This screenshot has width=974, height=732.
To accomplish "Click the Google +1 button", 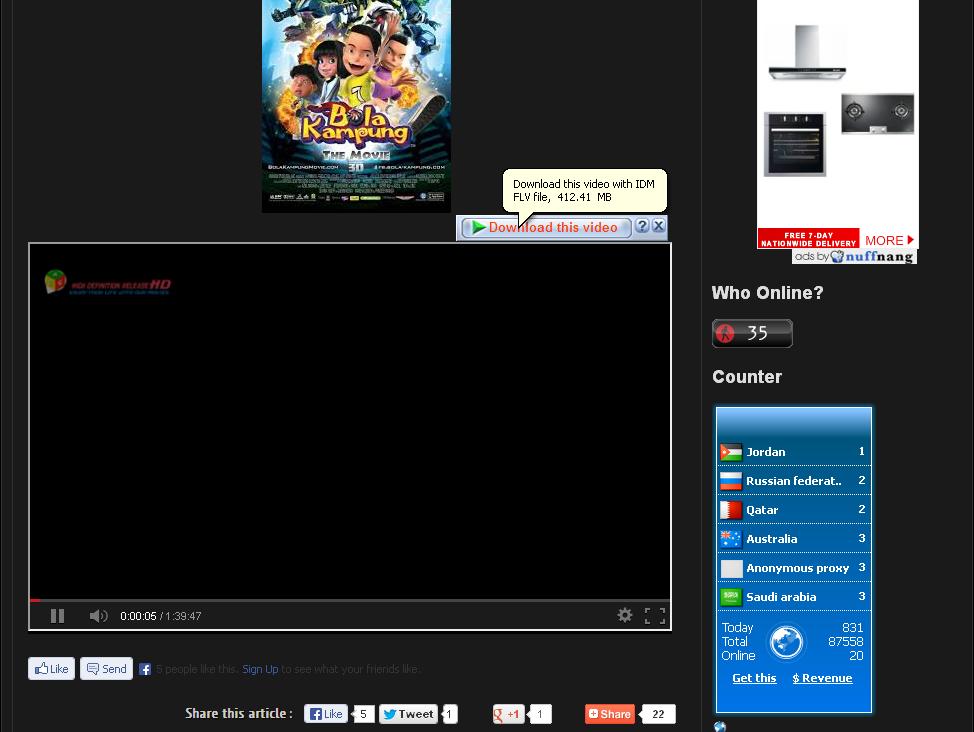I will (x=508, y=714).
